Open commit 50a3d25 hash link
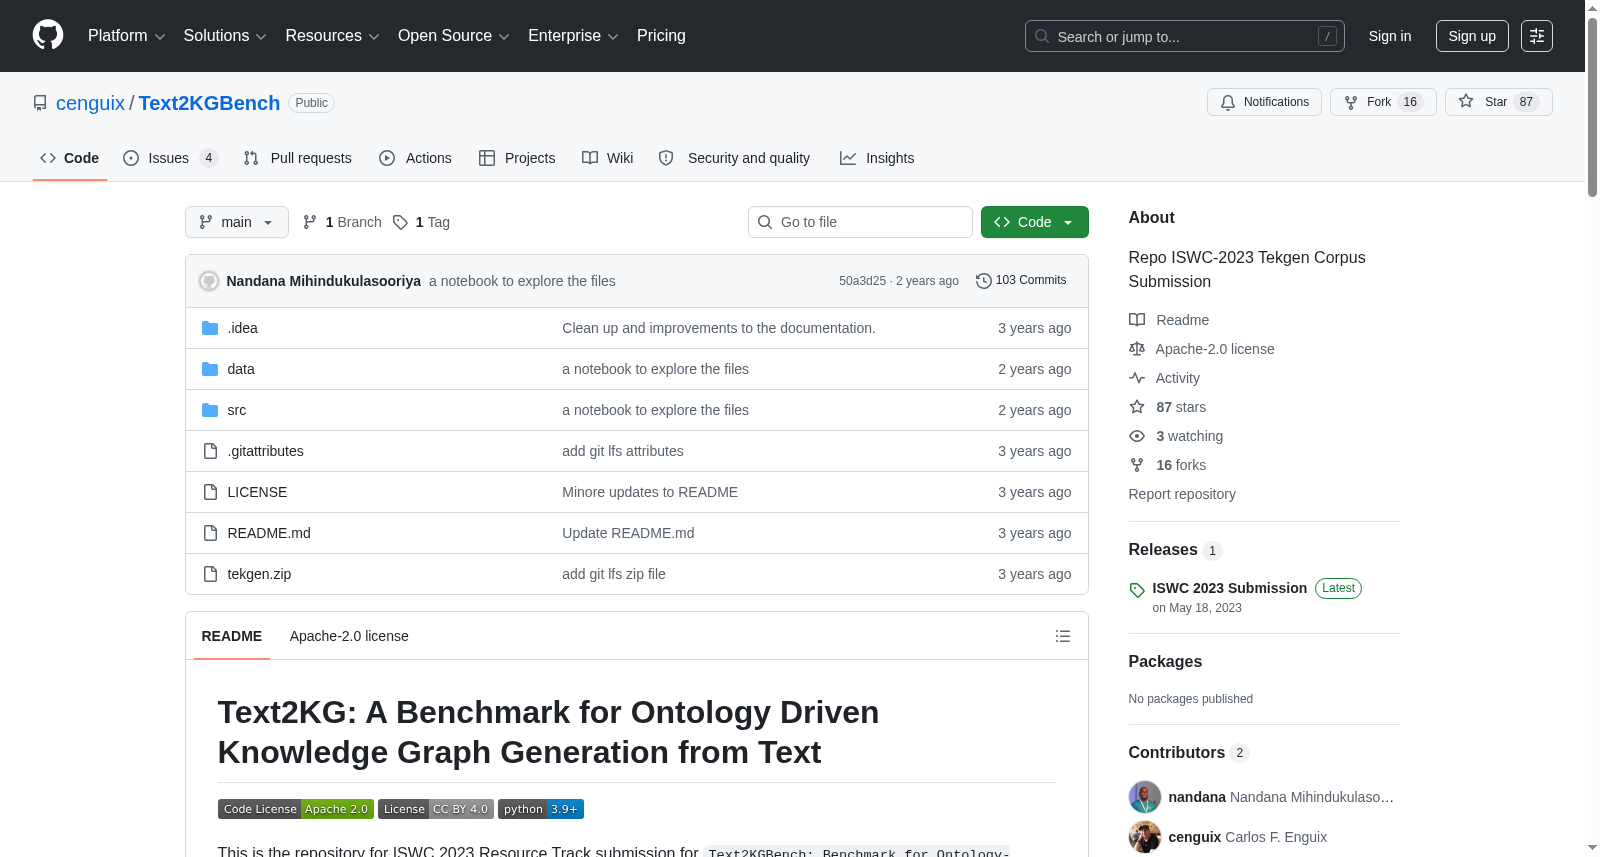Image resolution: width=1600 pixels, height=857 pixels. (862, 281)
